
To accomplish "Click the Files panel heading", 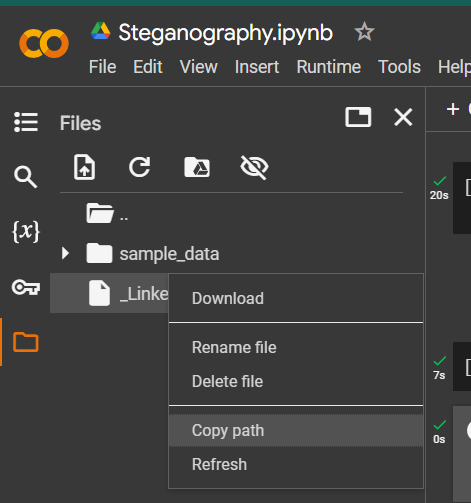I will (80, 123).
